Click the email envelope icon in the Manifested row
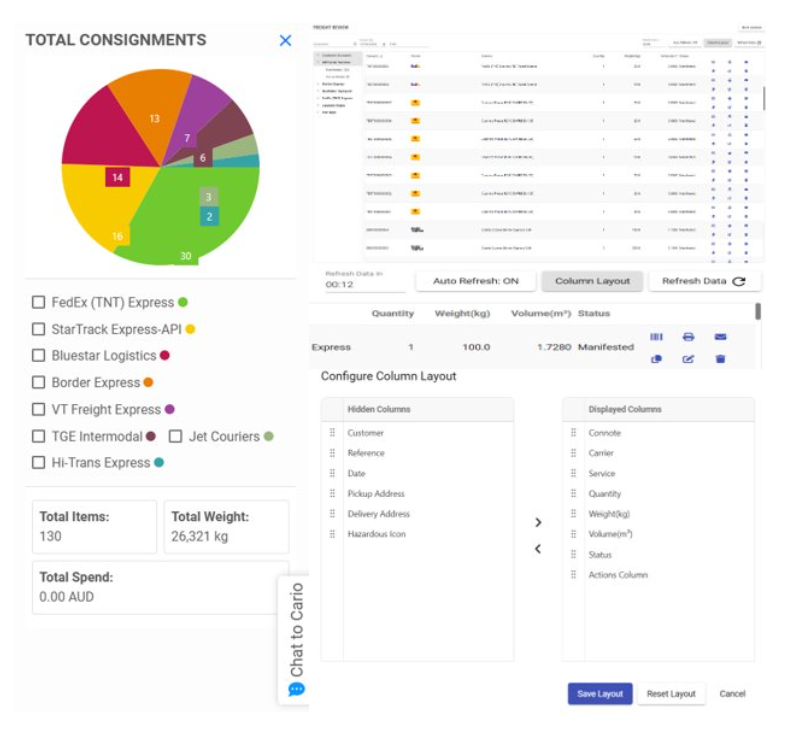Image resolution: width=798 pixels, height=729 pixels. [x=720, y=337]
